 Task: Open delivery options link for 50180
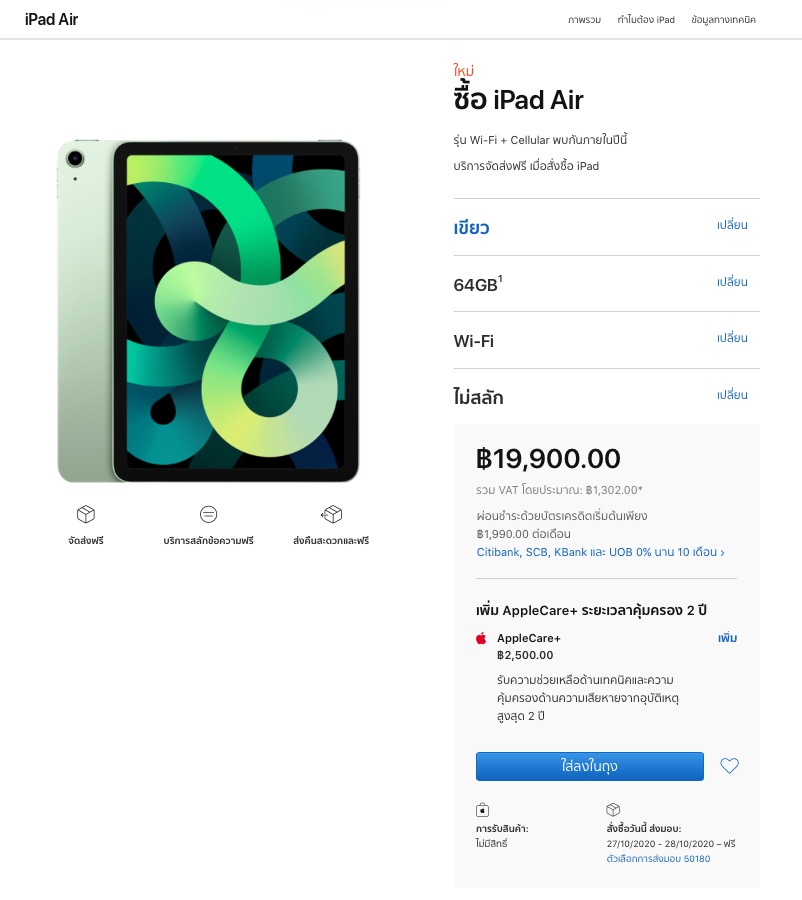tap(658, 859)
